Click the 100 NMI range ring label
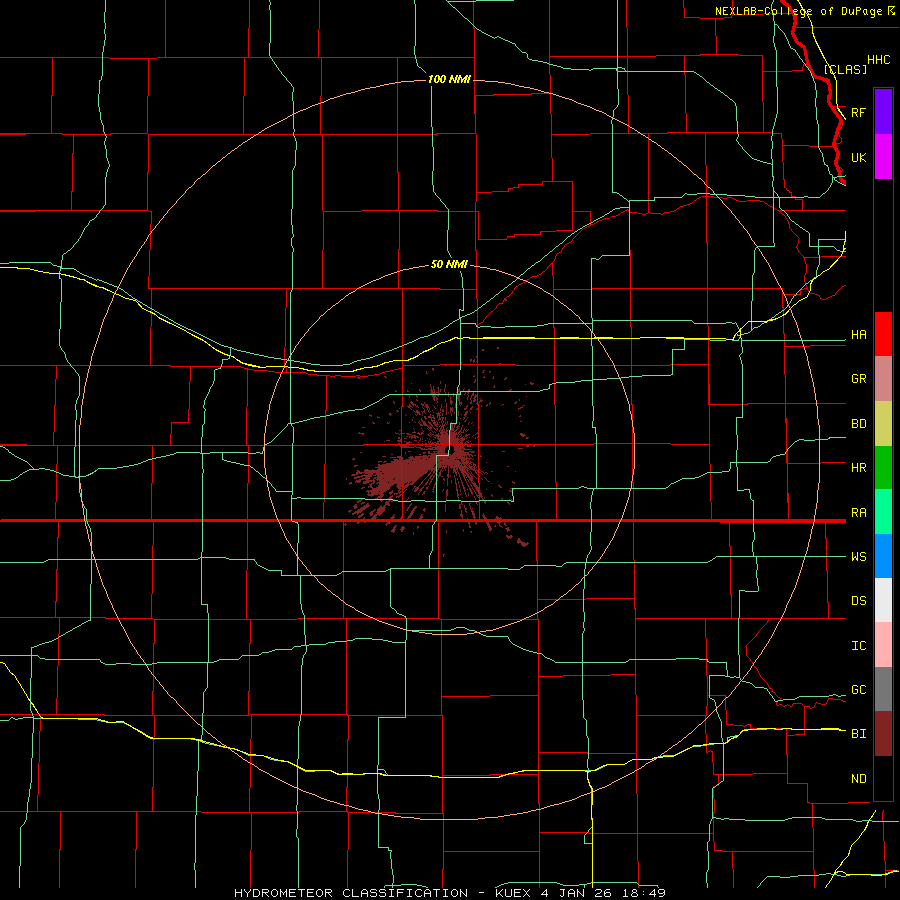Screen dimensions: 900x900 (449, 79)
